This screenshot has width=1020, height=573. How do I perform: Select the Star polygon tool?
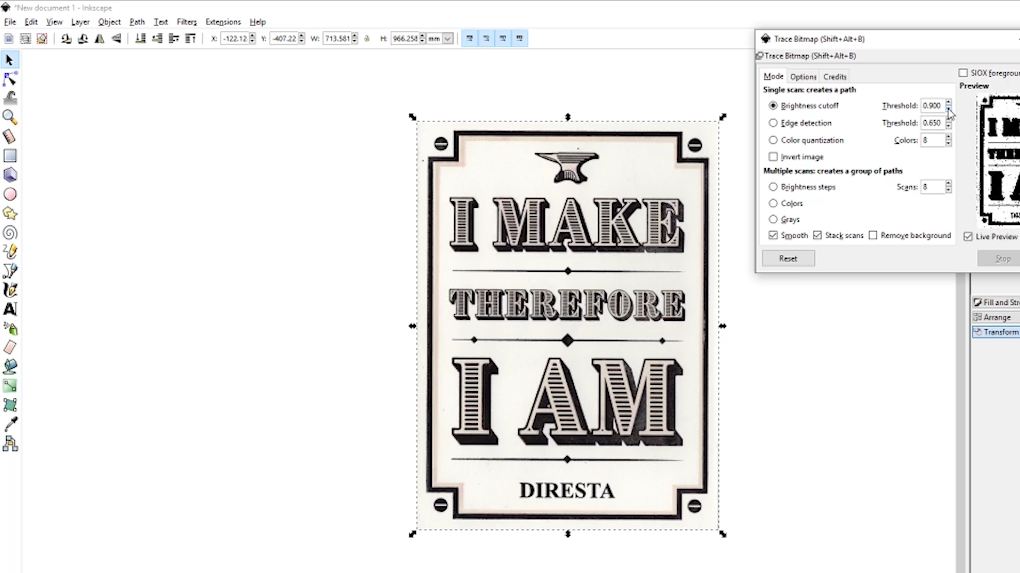[x=10, y=213]
